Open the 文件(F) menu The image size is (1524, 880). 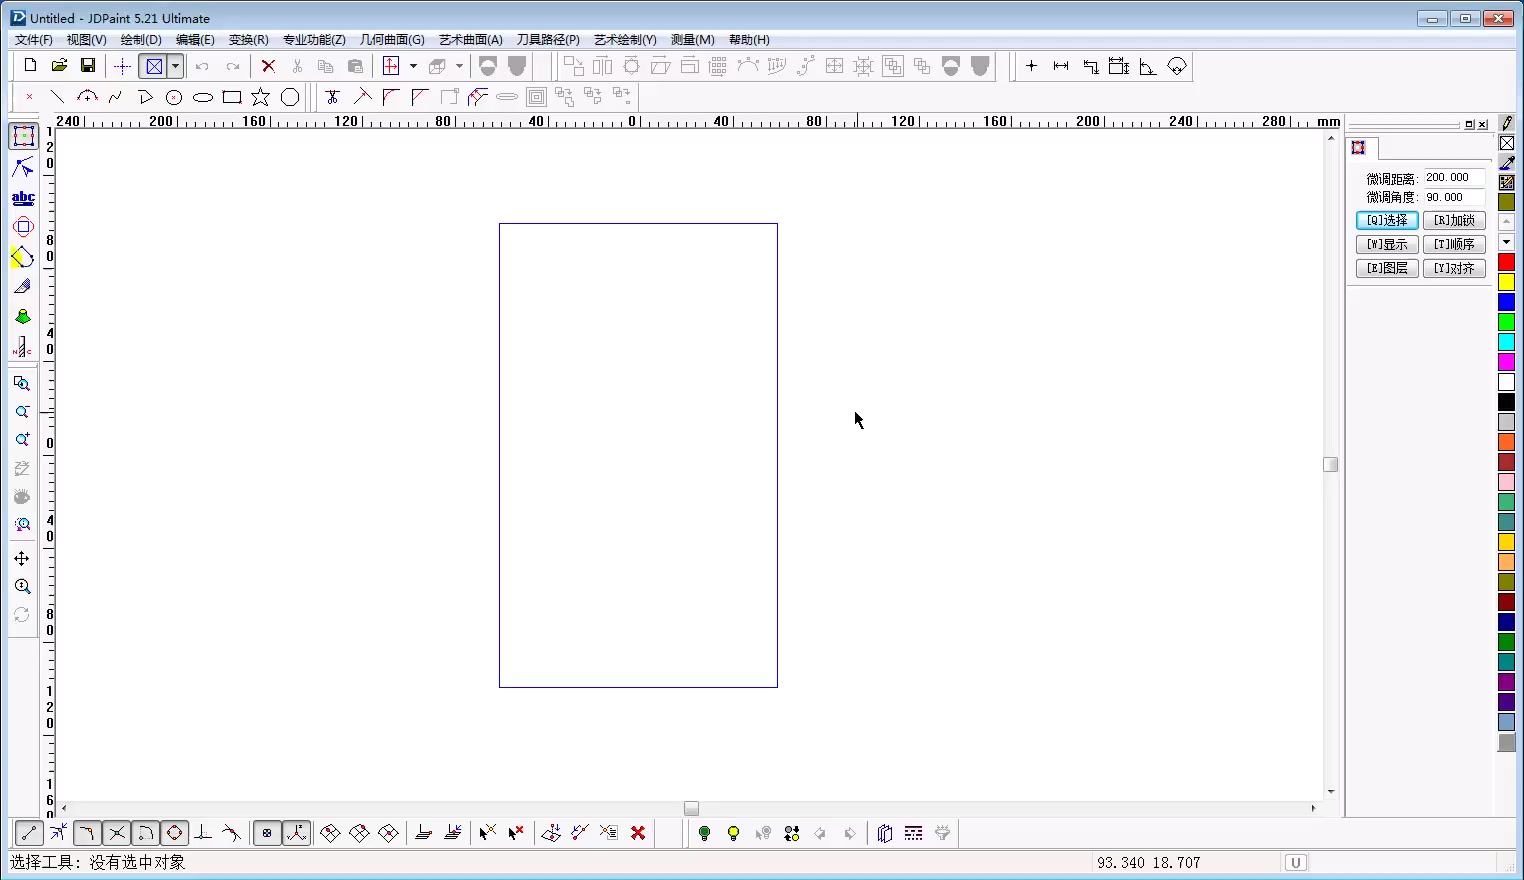click(x=34, y=40)
